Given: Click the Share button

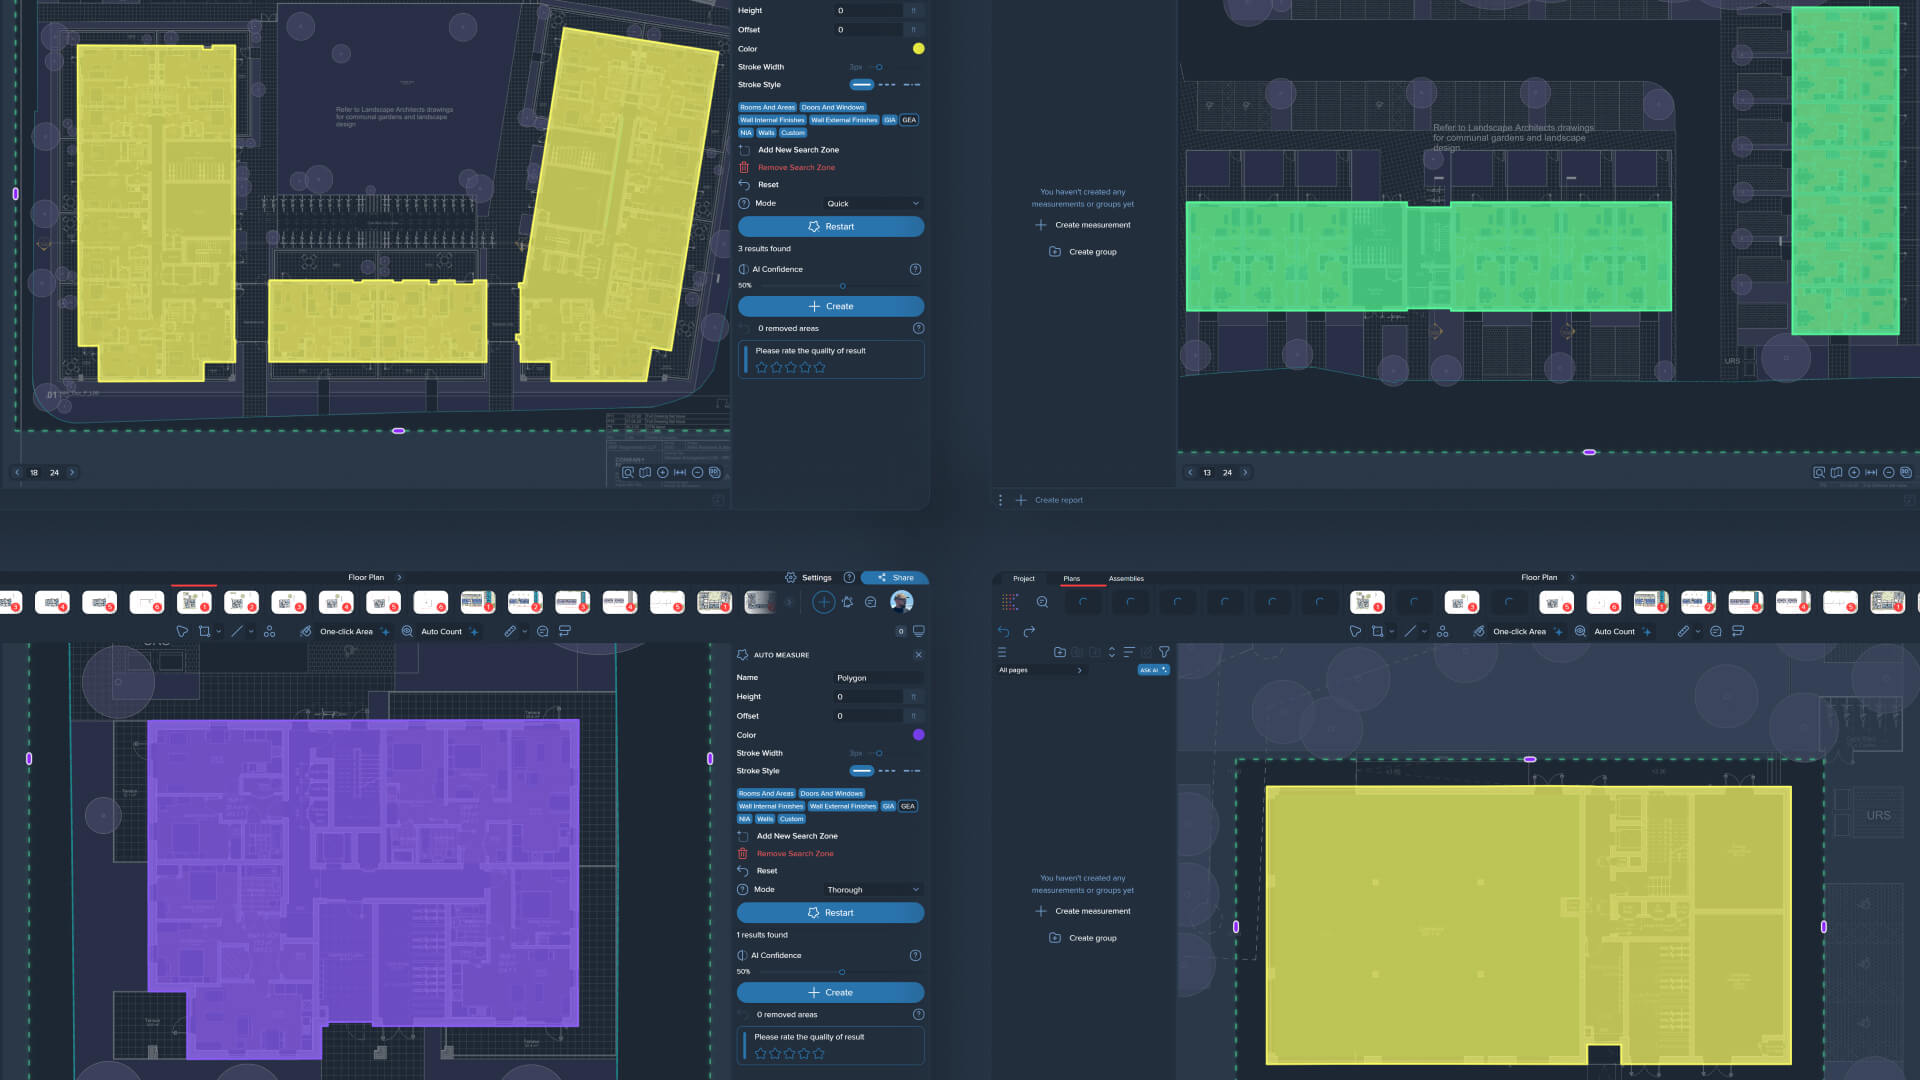Looking at the screenshot, I should (895, 577).
